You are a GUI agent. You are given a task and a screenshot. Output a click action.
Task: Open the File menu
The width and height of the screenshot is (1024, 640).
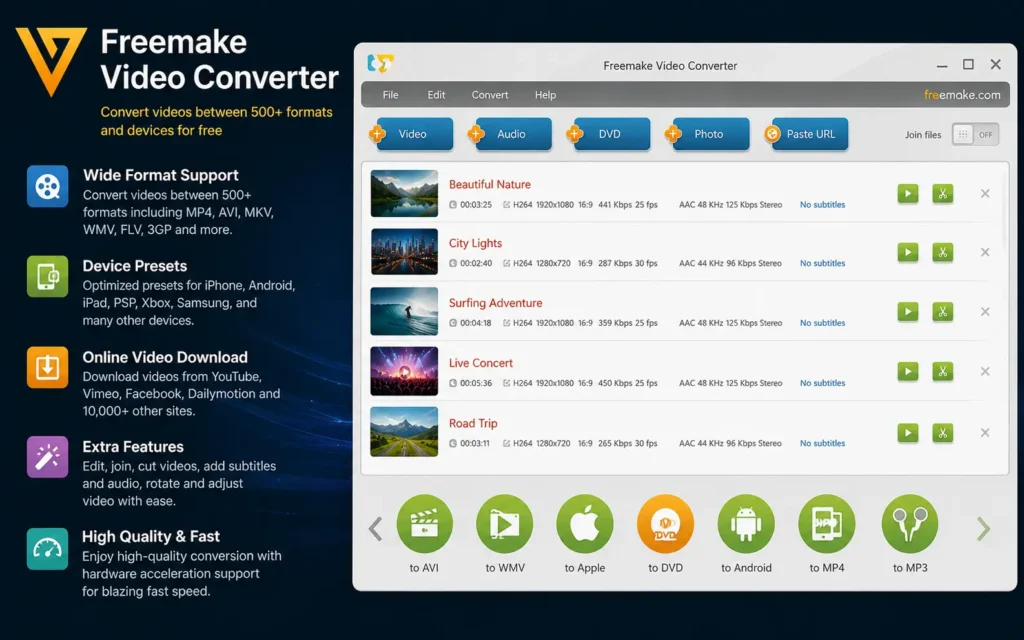pos(391,95)
